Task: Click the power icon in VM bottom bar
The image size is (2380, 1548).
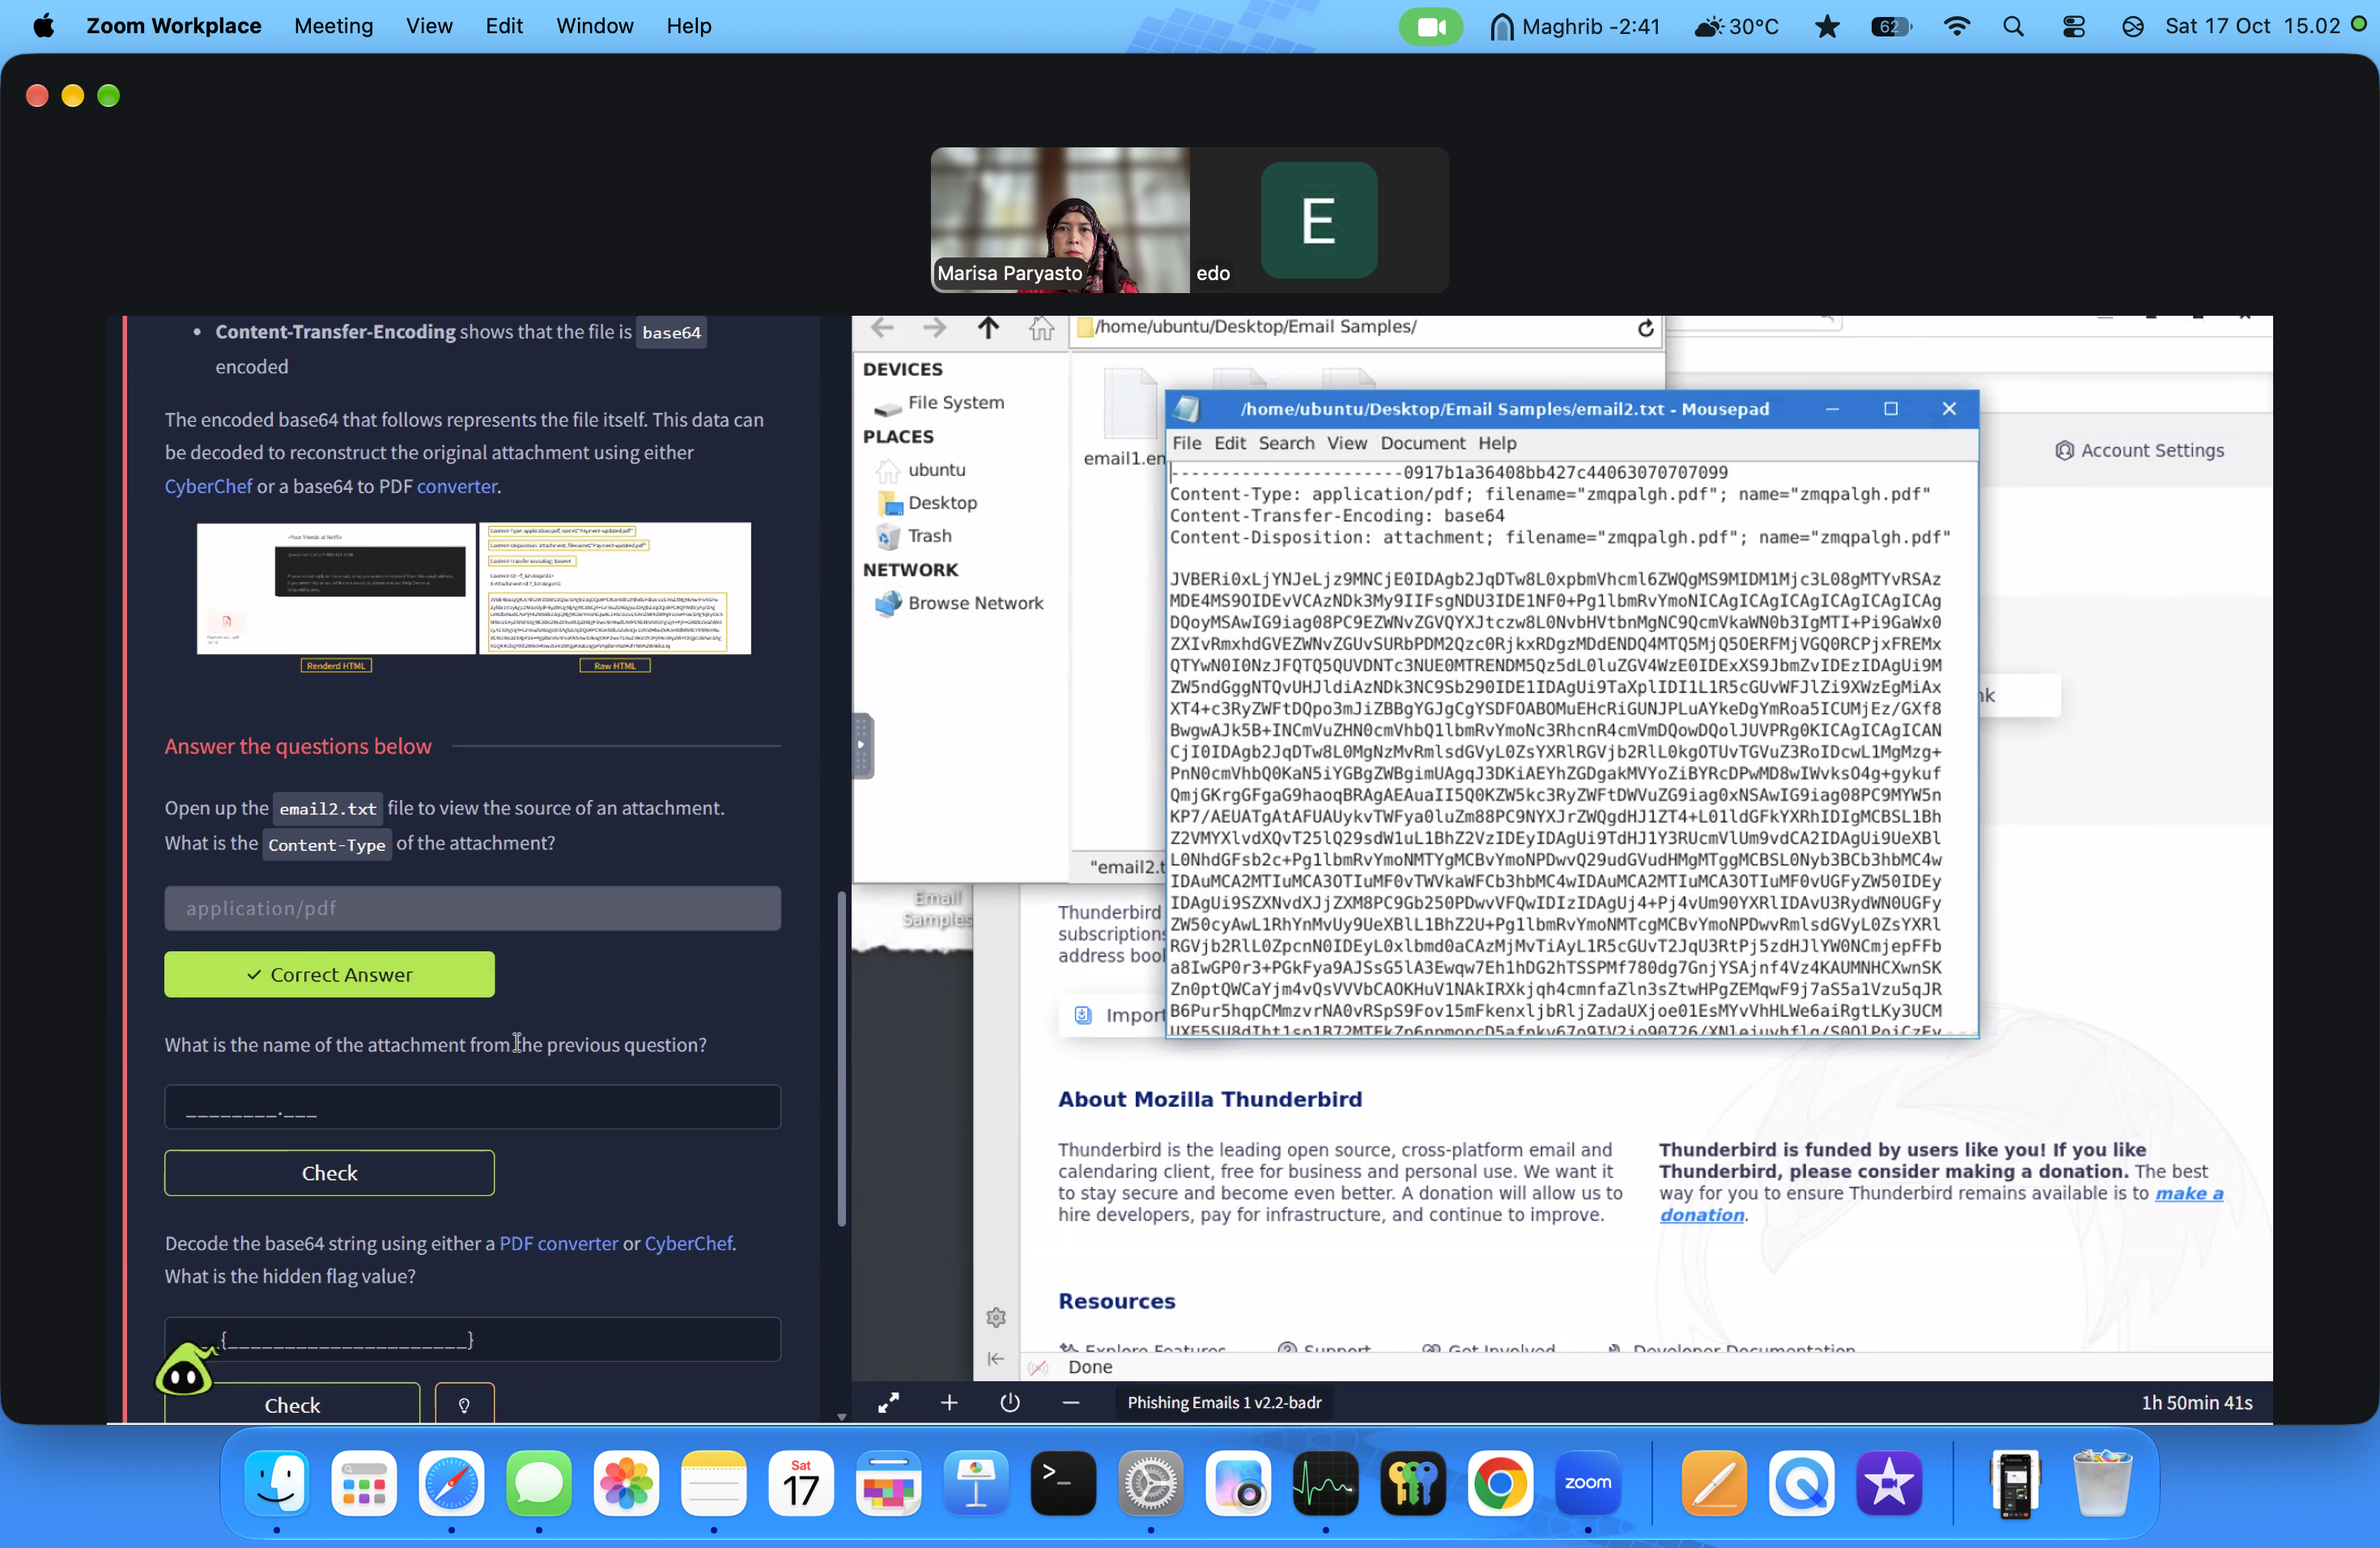Action: click(1010, 1403)
